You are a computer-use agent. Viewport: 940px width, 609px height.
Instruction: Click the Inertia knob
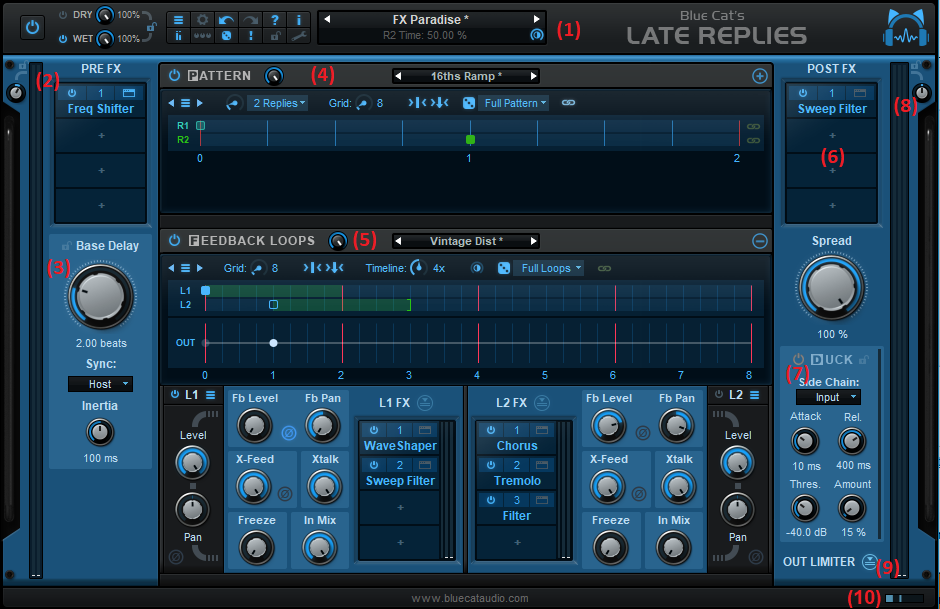(x=100, y=432)
